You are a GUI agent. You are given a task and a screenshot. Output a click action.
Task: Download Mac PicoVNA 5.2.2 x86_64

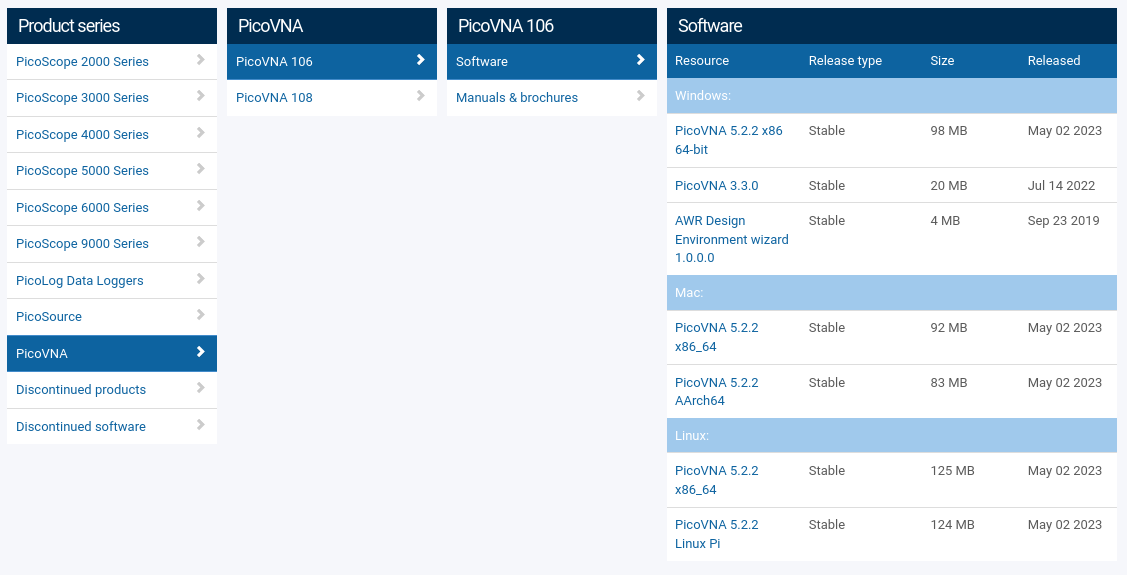point(717,337)
